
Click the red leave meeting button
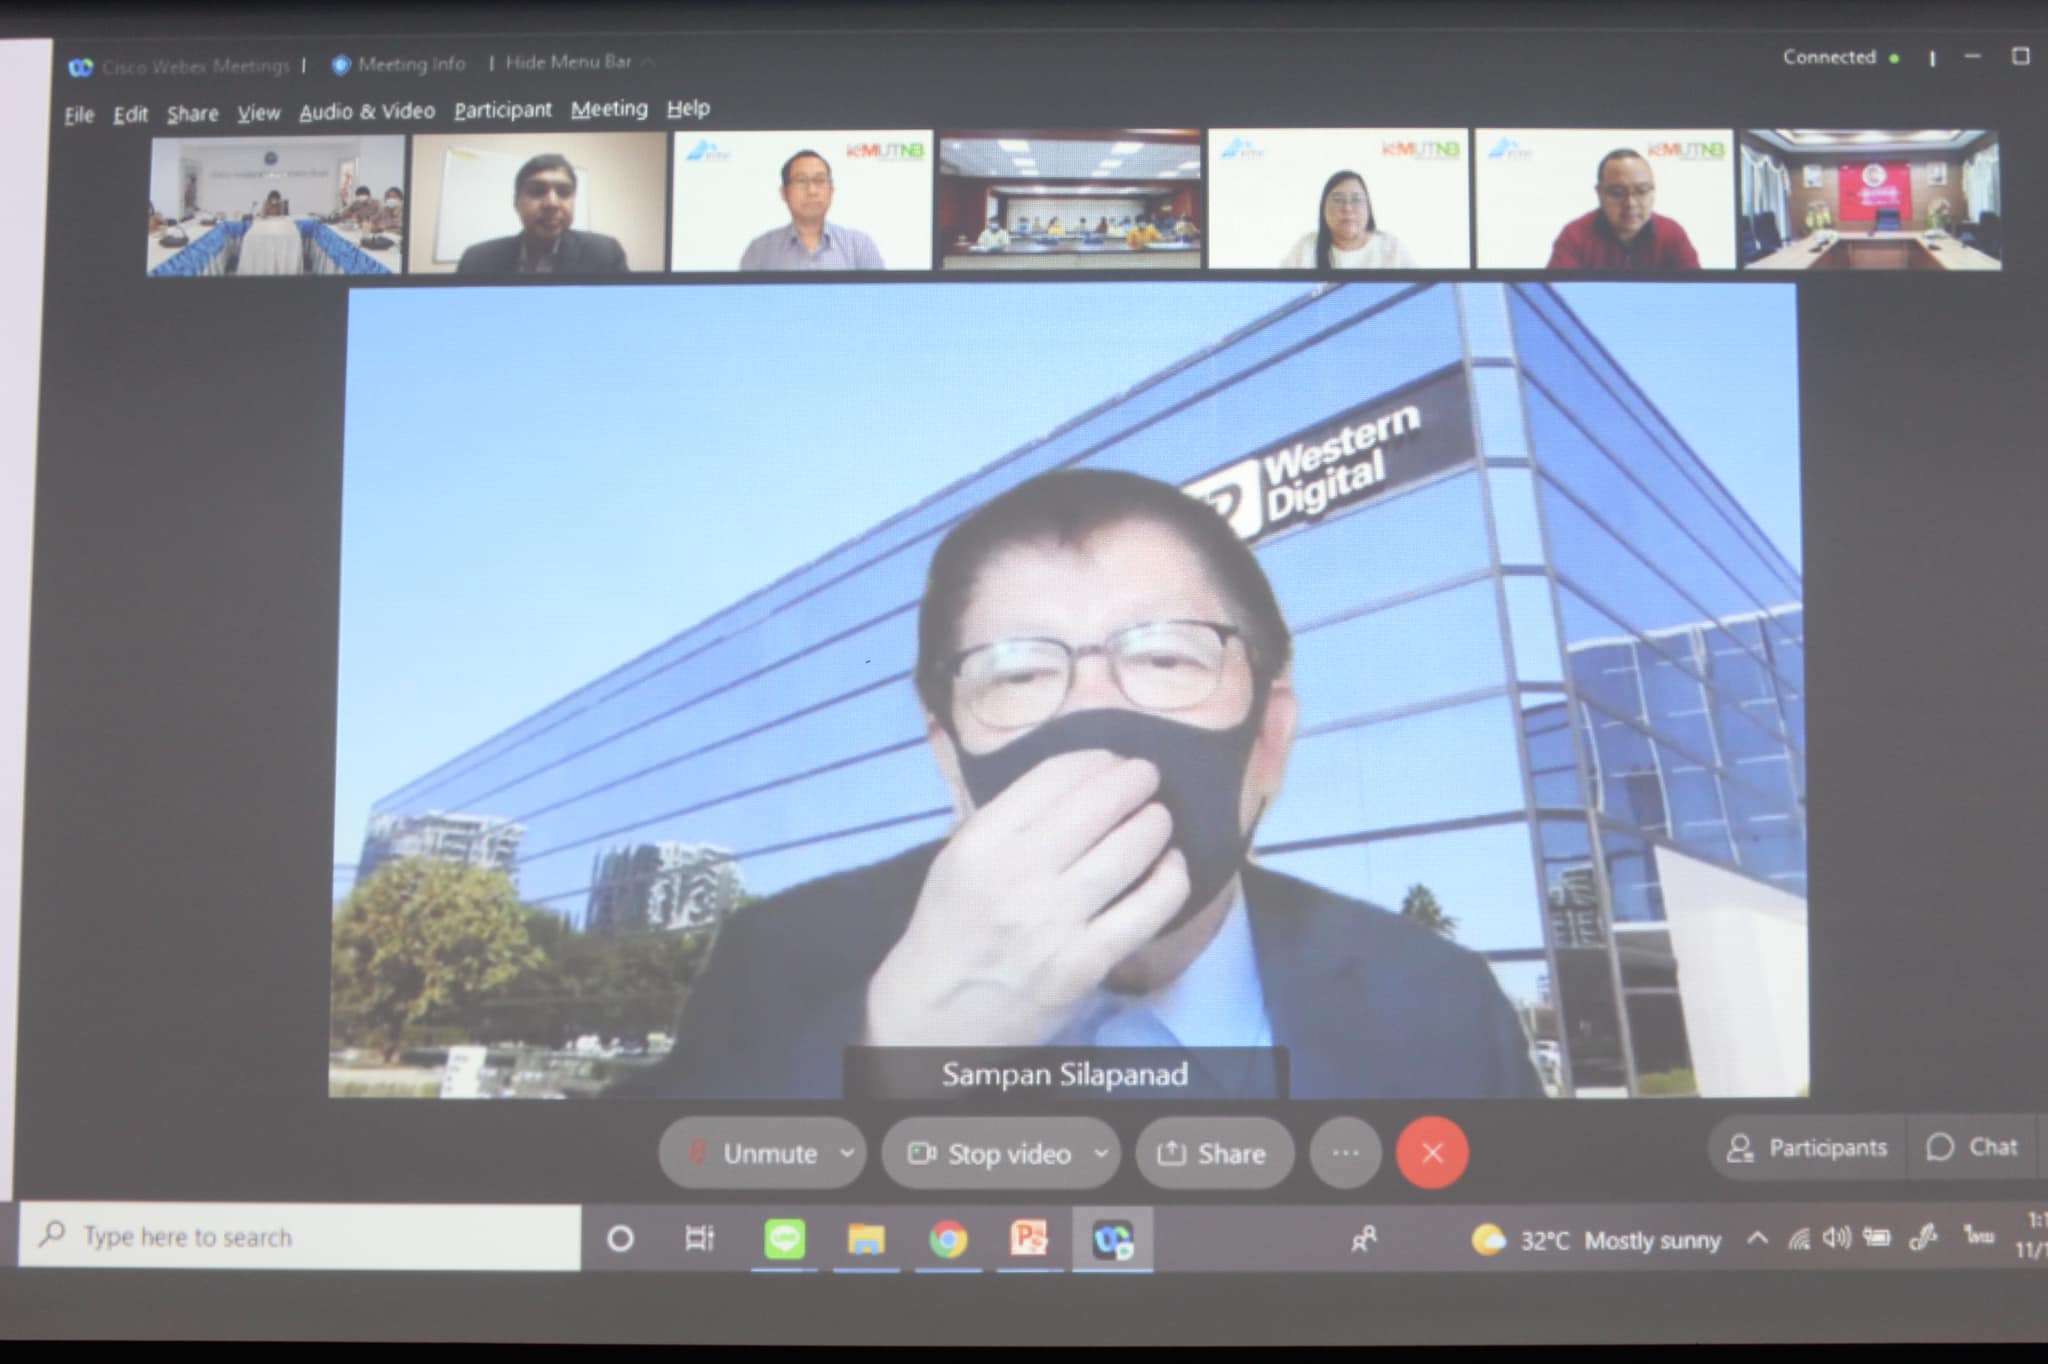click(1432, 1153)
